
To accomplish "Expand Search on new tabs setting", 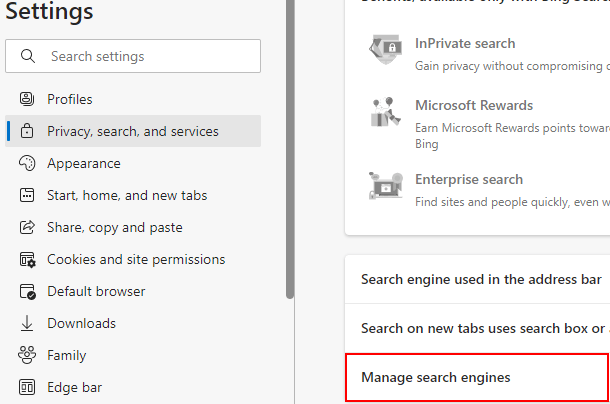I will click(x=483, y=327).
